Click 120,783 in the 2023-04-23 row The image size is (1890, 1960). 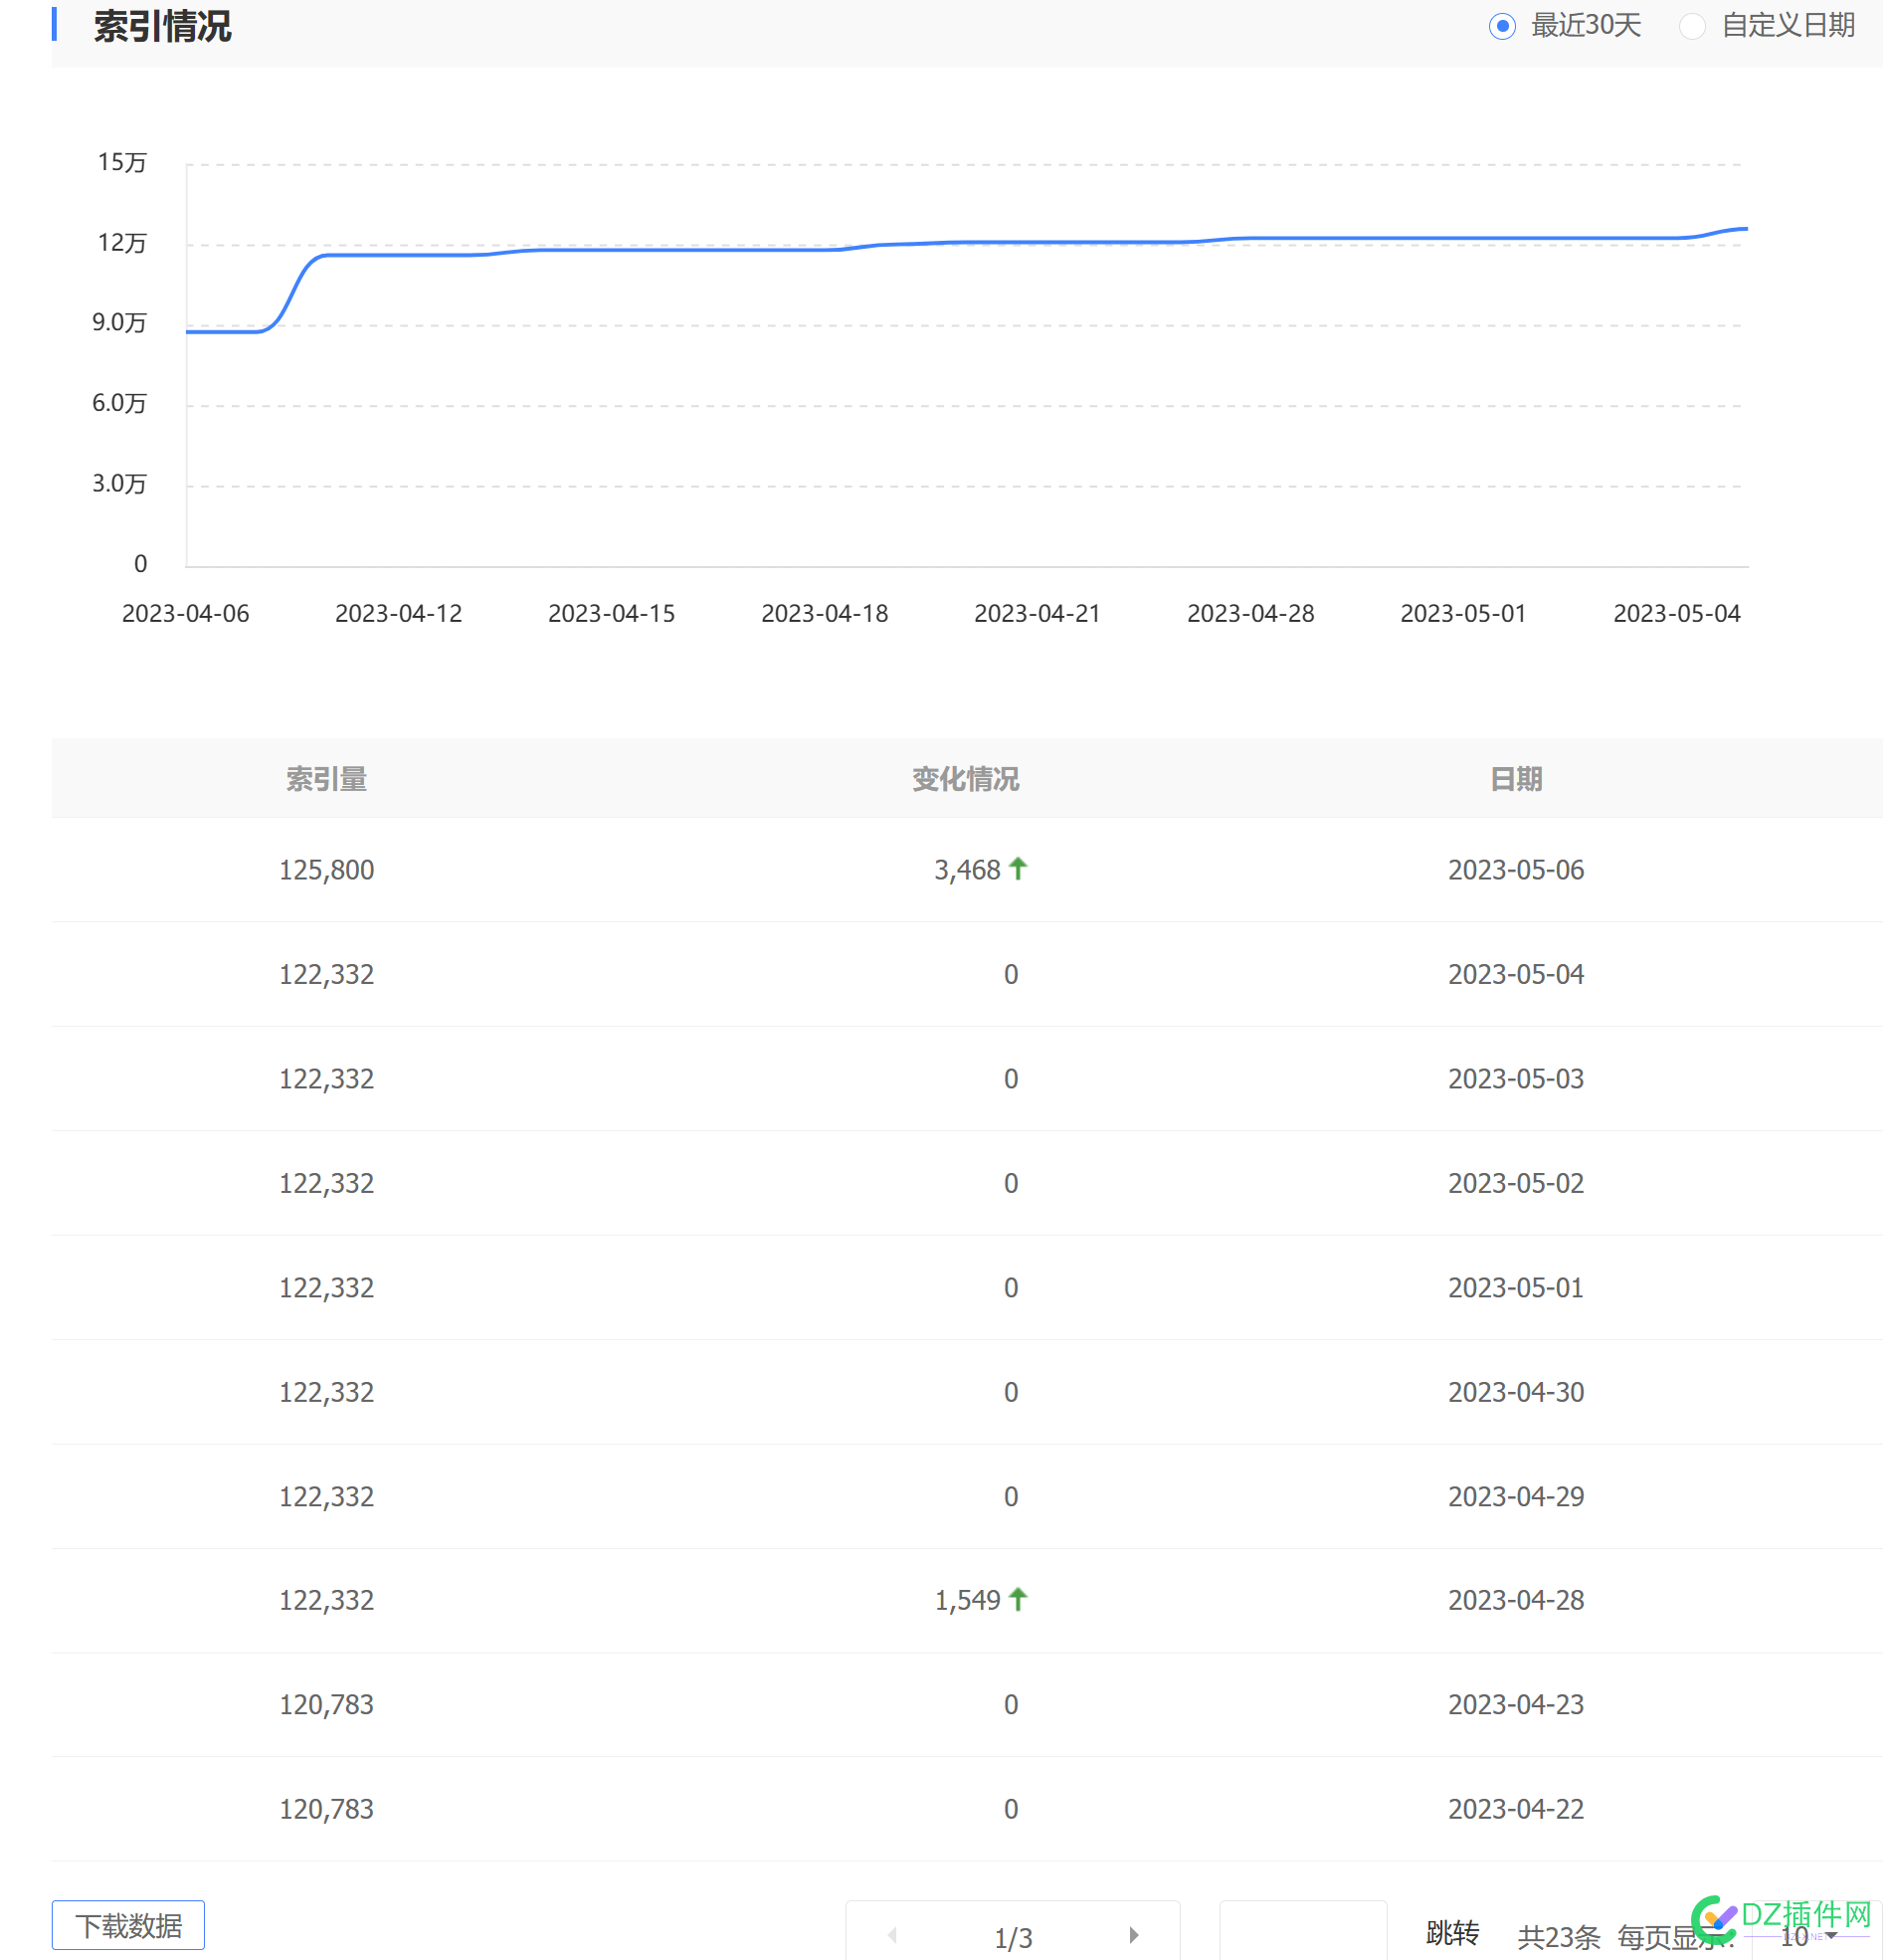[x=326, y=1704]
